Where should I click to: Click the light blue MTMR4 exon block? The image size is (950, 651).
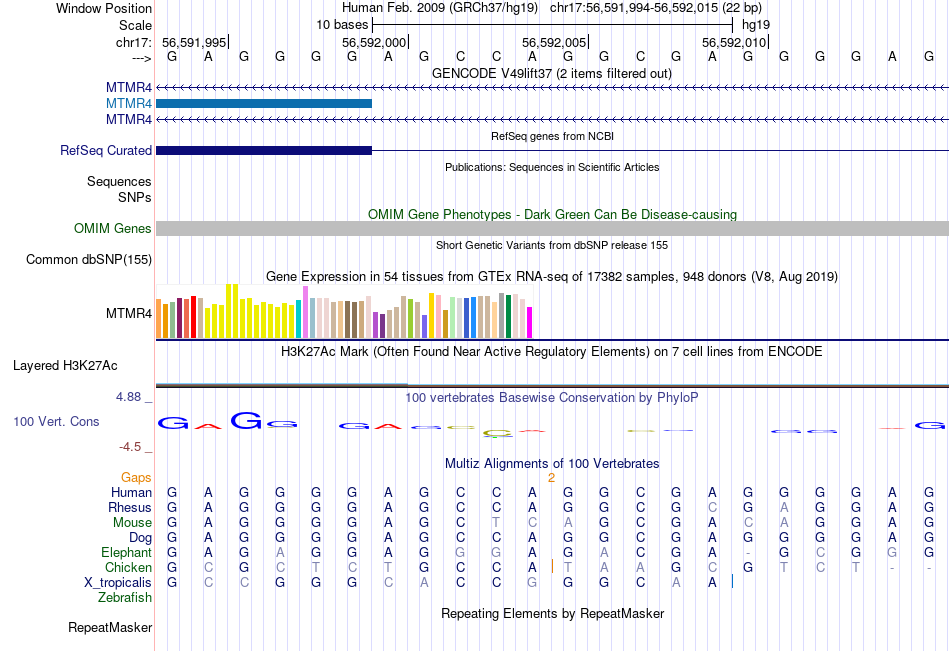[x=264, y=104]
